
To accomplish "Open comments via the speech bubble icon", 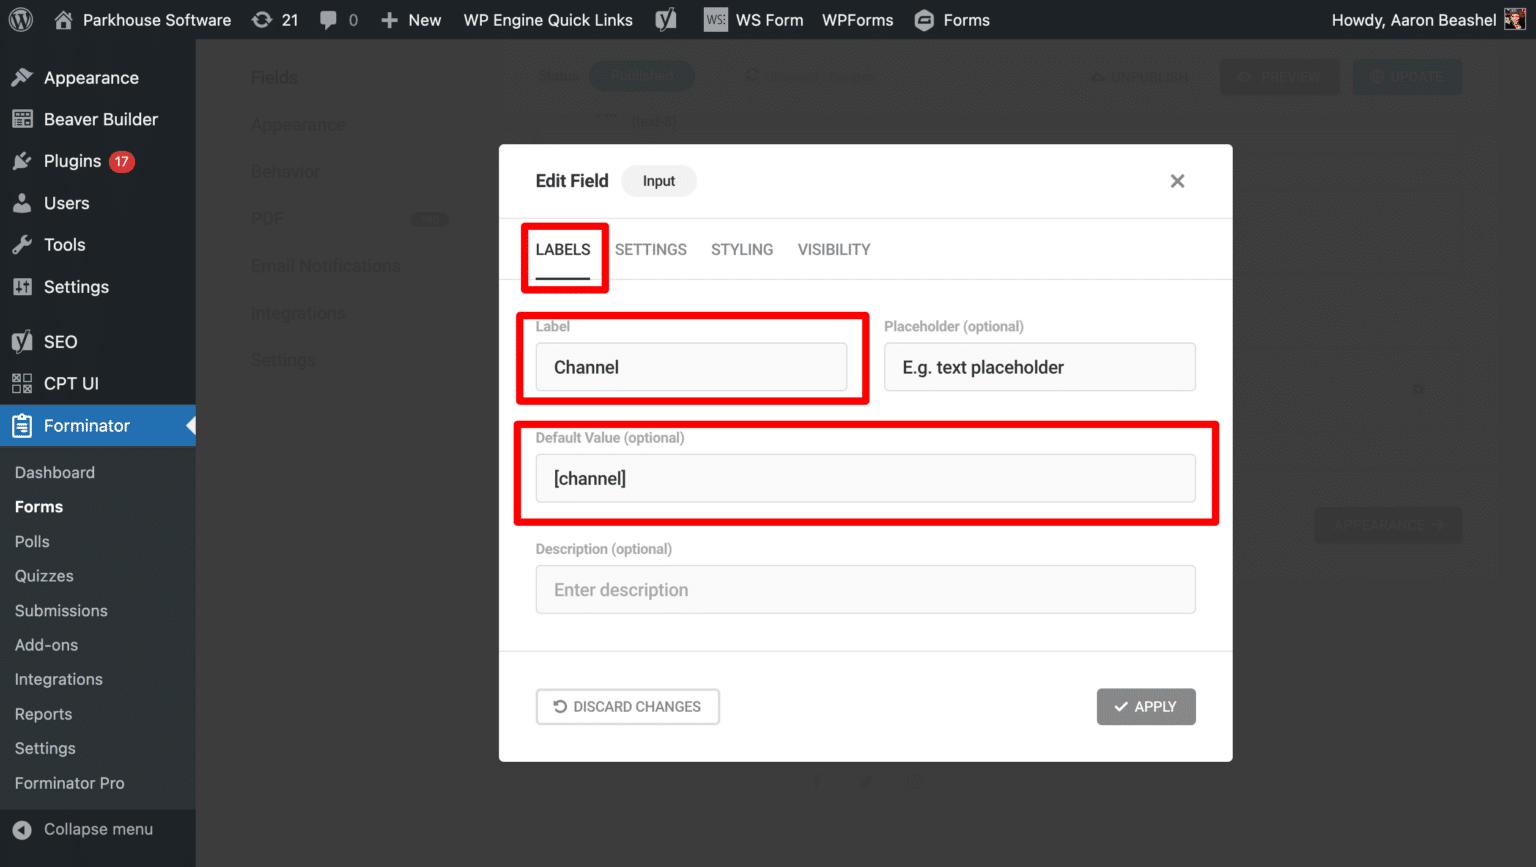I will (x=328, y=19).
